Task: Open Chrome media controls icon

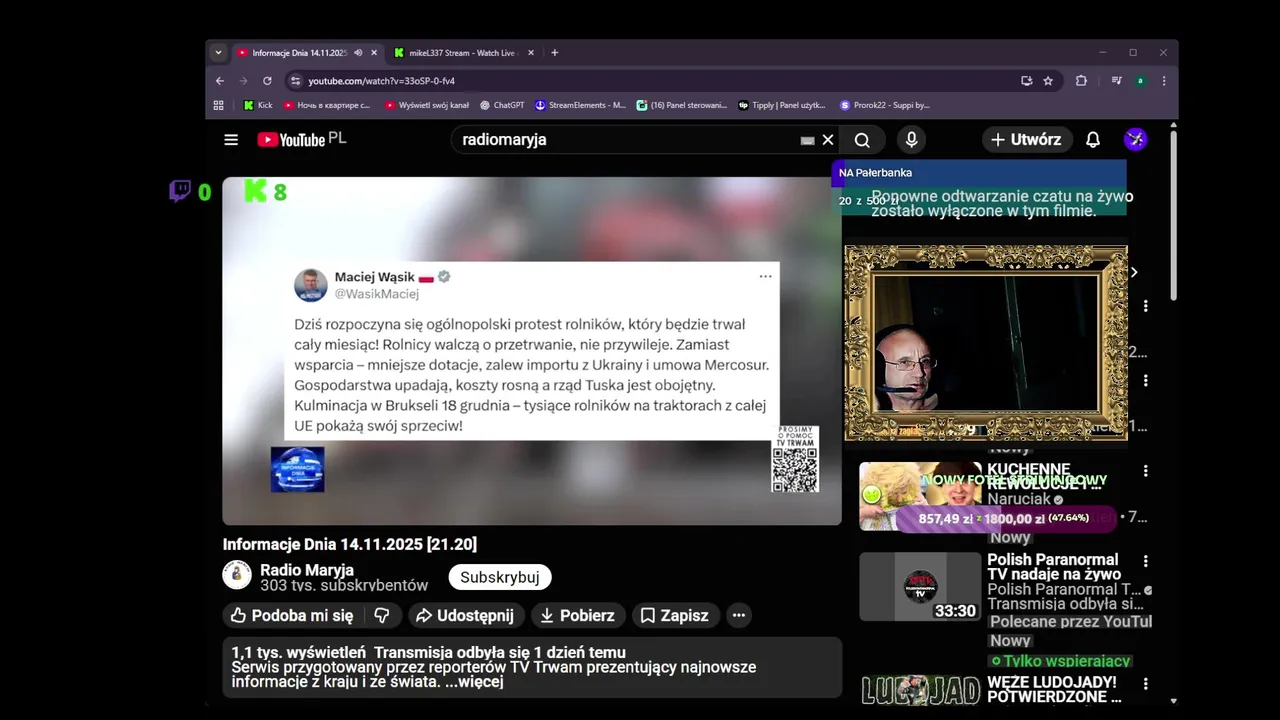Action: click(1116, 81)
